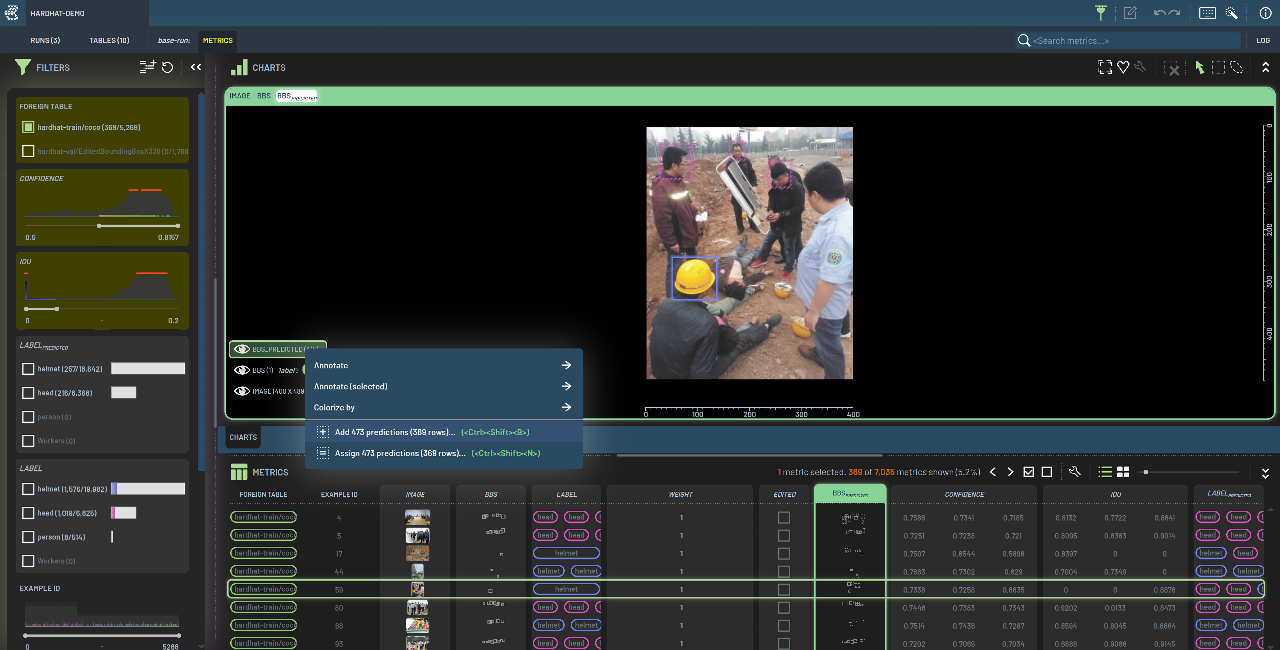
Task: Open the keyboard shortcuts icon
Action: [1207, 13]
